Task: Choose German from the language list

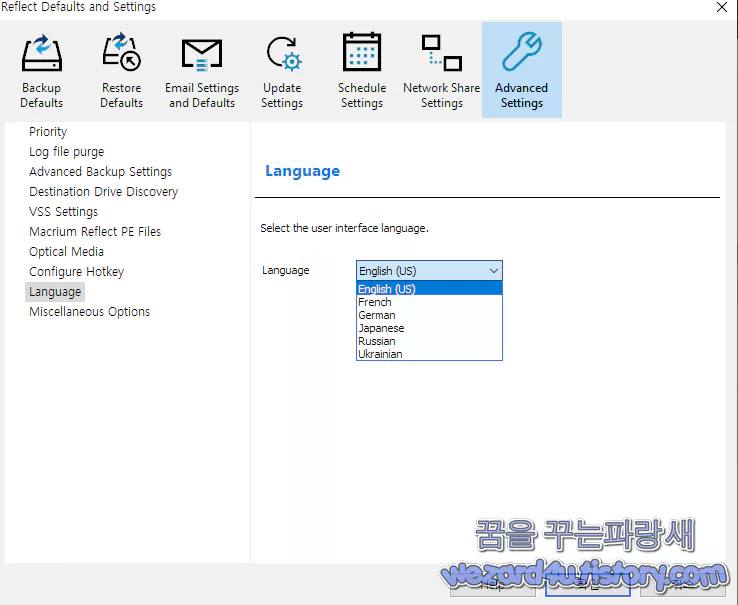Action: coord(429,315)
